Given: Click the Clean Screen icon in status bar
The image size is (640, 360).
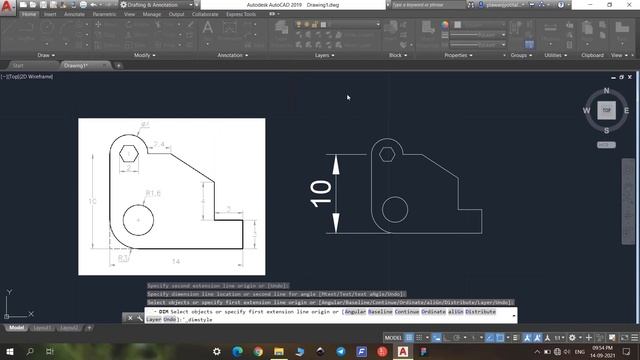Looking at the screenshot, I should point(624,338).
